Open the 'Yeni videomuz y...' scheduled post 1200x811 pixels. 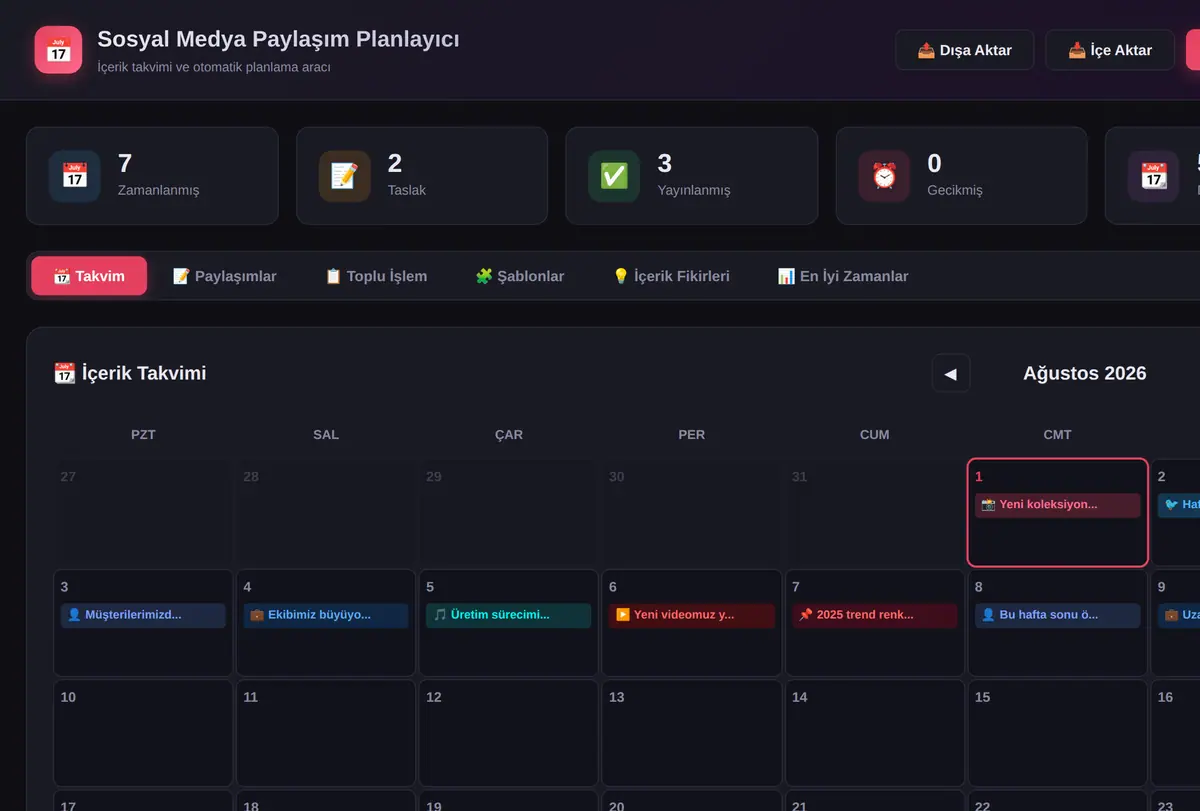[x=692, y=615]
